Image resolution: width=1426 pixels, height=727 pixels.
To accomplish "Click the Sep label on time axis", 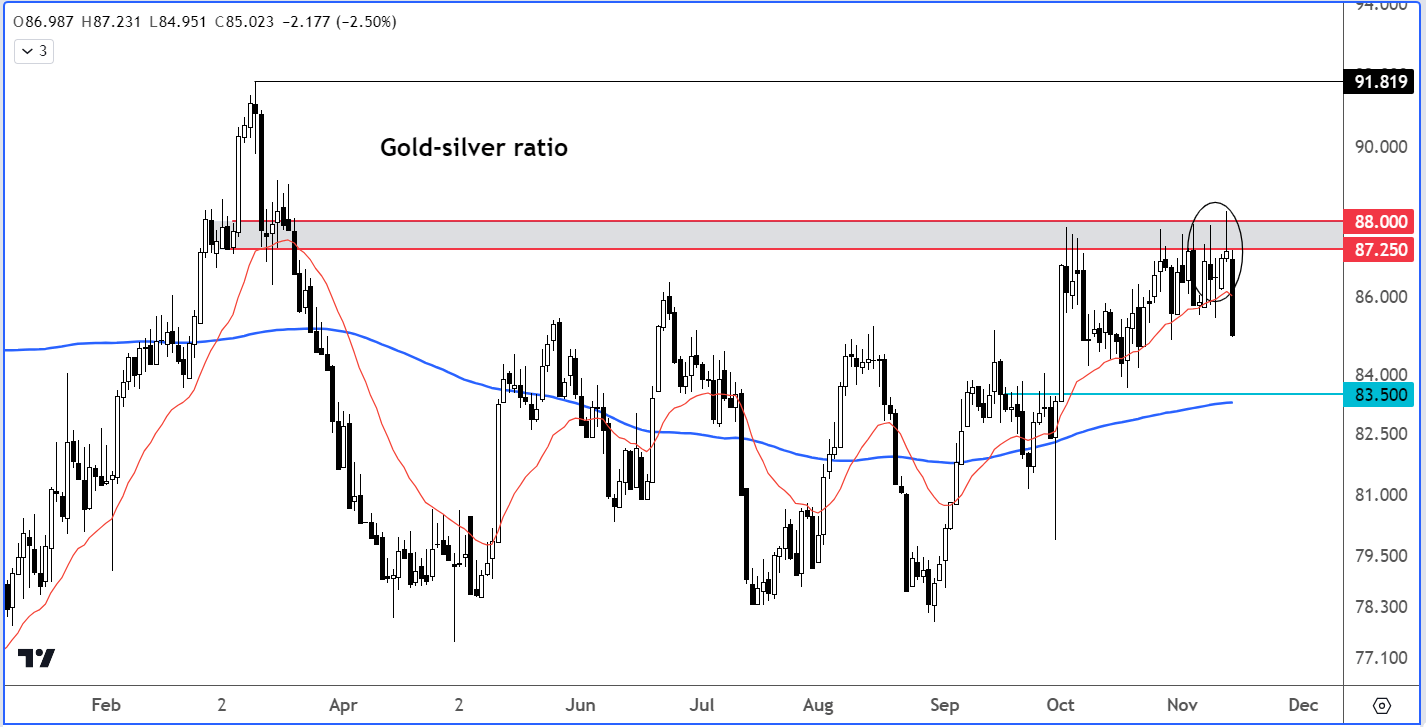I will coord(944,705).
